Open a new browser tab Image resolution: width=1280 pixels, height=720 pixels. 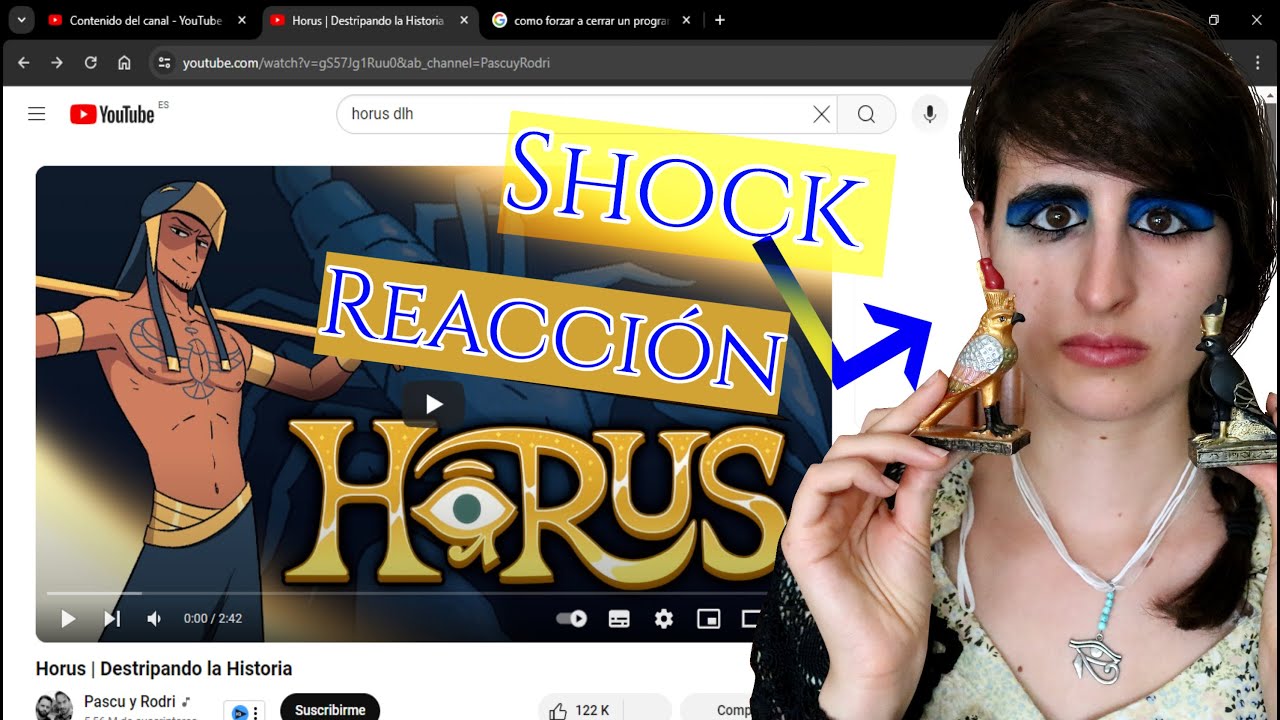pyautogui.click(x=720, y=20)
